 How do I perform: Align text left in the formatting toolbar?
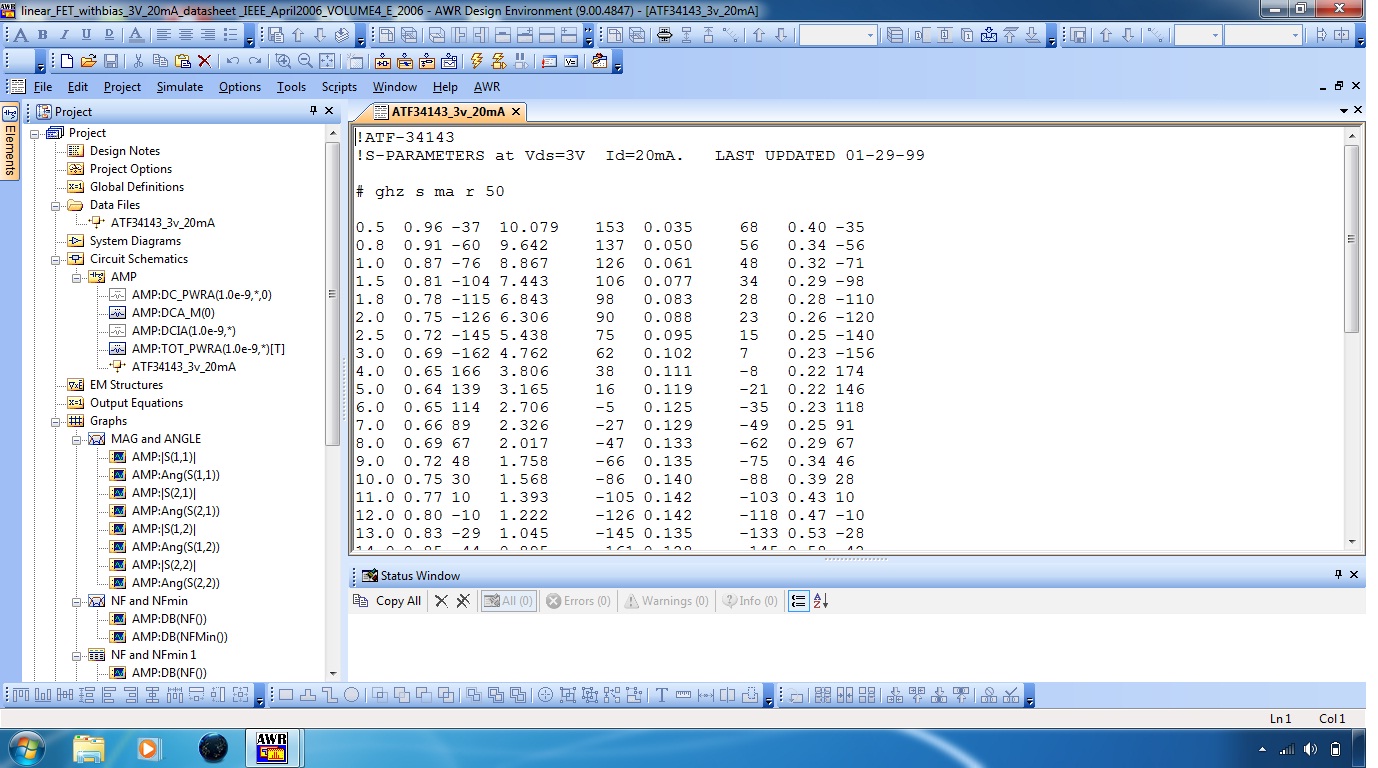point(164,35)
